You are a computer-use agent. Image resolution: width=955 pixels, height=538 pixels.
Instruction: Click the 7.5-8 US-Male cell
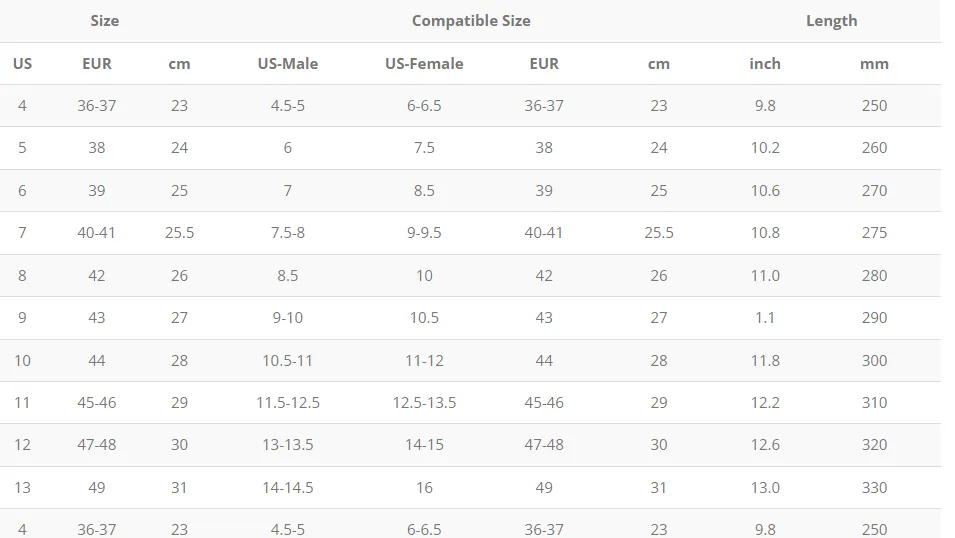[287, 233]
